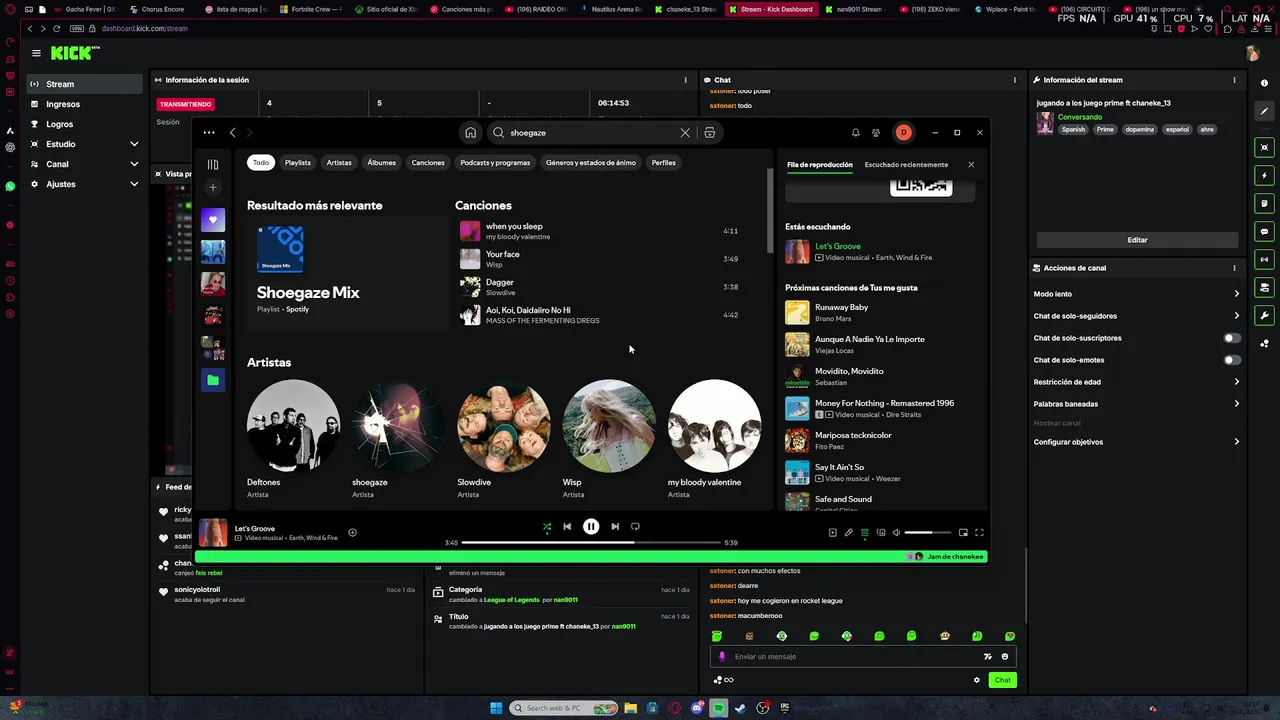This screenshot has height=720, width=1280.
Task: Skip to next track
Action: pyautogui.click(x=615, y=526)
